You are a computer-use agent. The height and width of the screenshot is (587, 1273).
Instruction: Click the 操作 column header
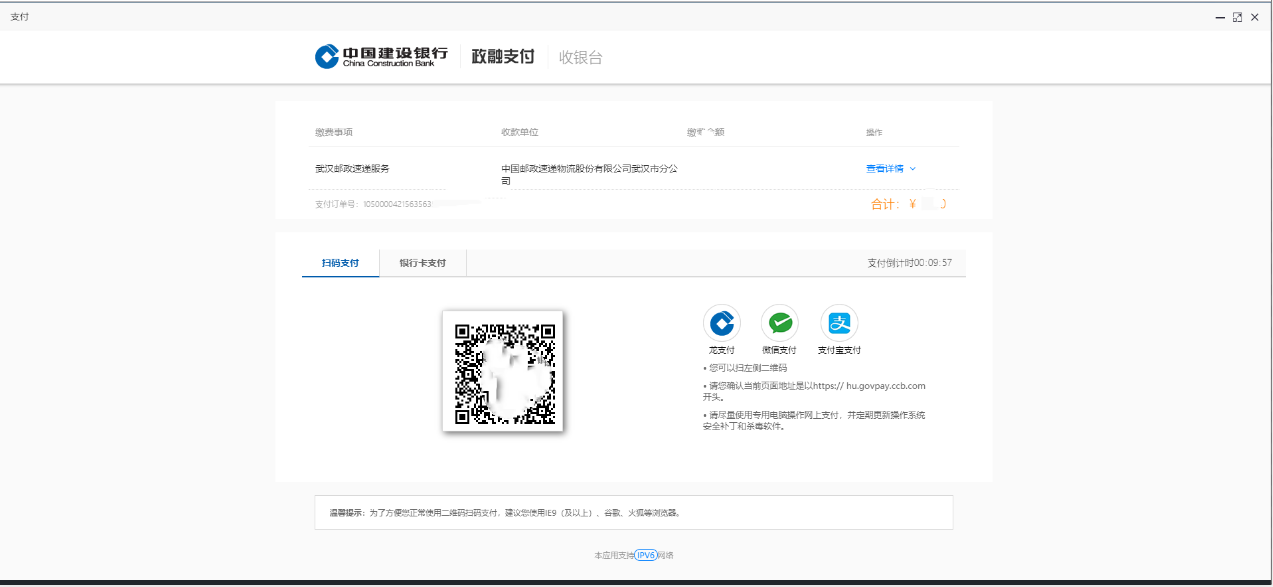pyautogui.click(x=874, y=132)
